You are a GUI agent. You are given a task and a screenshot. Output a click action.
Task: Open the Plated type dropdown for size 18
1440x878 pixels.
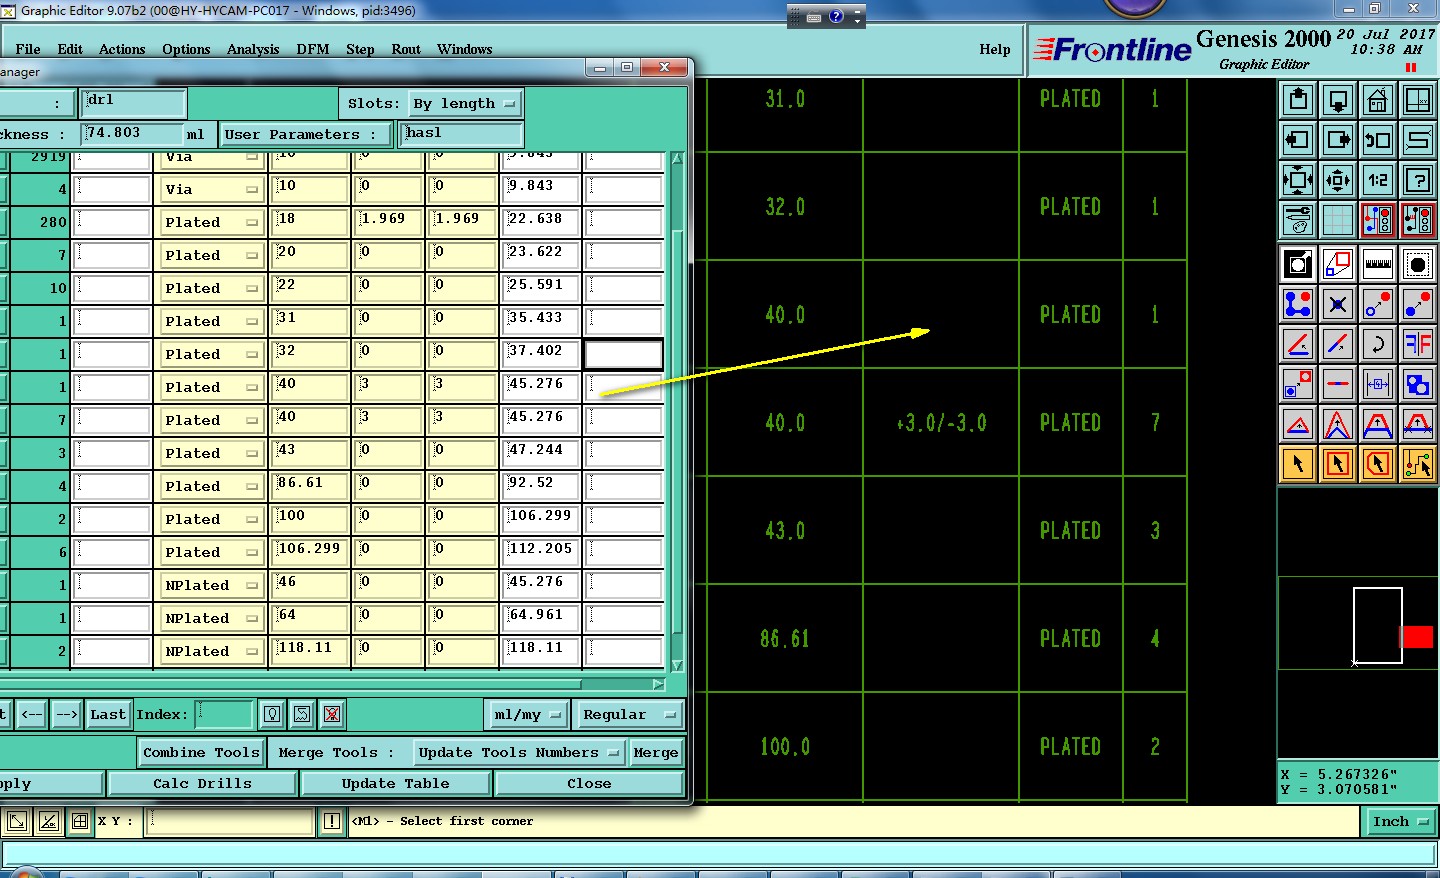210,222
